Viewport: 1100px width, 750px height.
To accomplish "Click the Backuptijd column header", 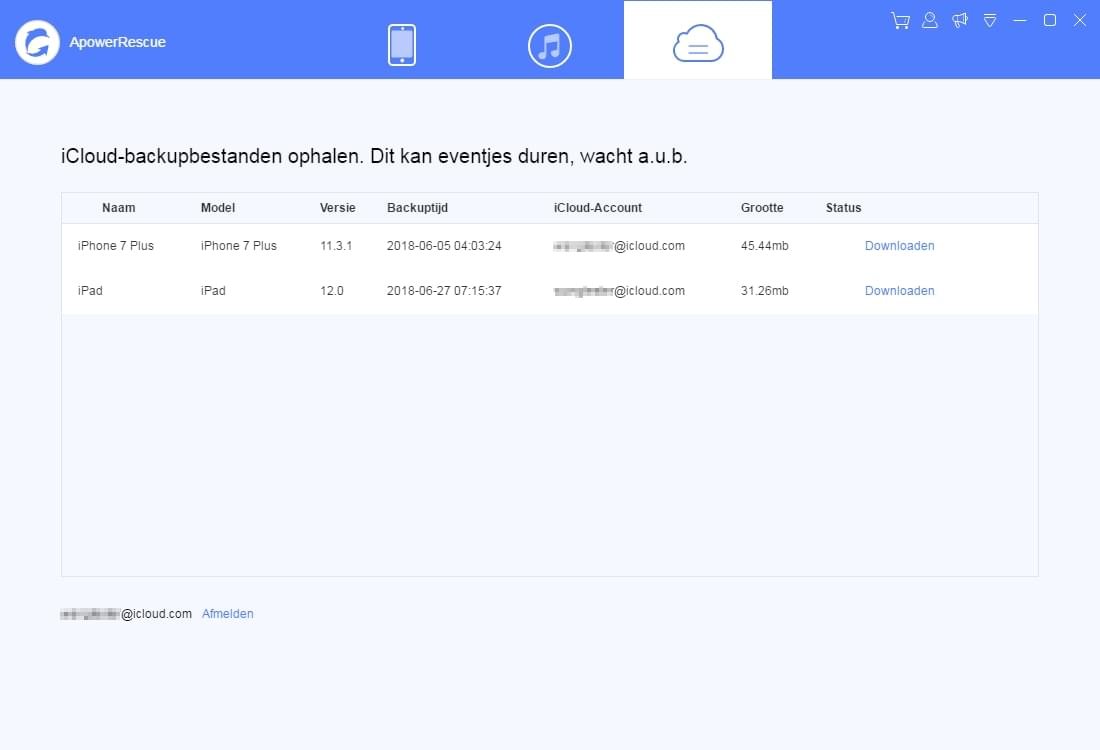I will 417,207.
